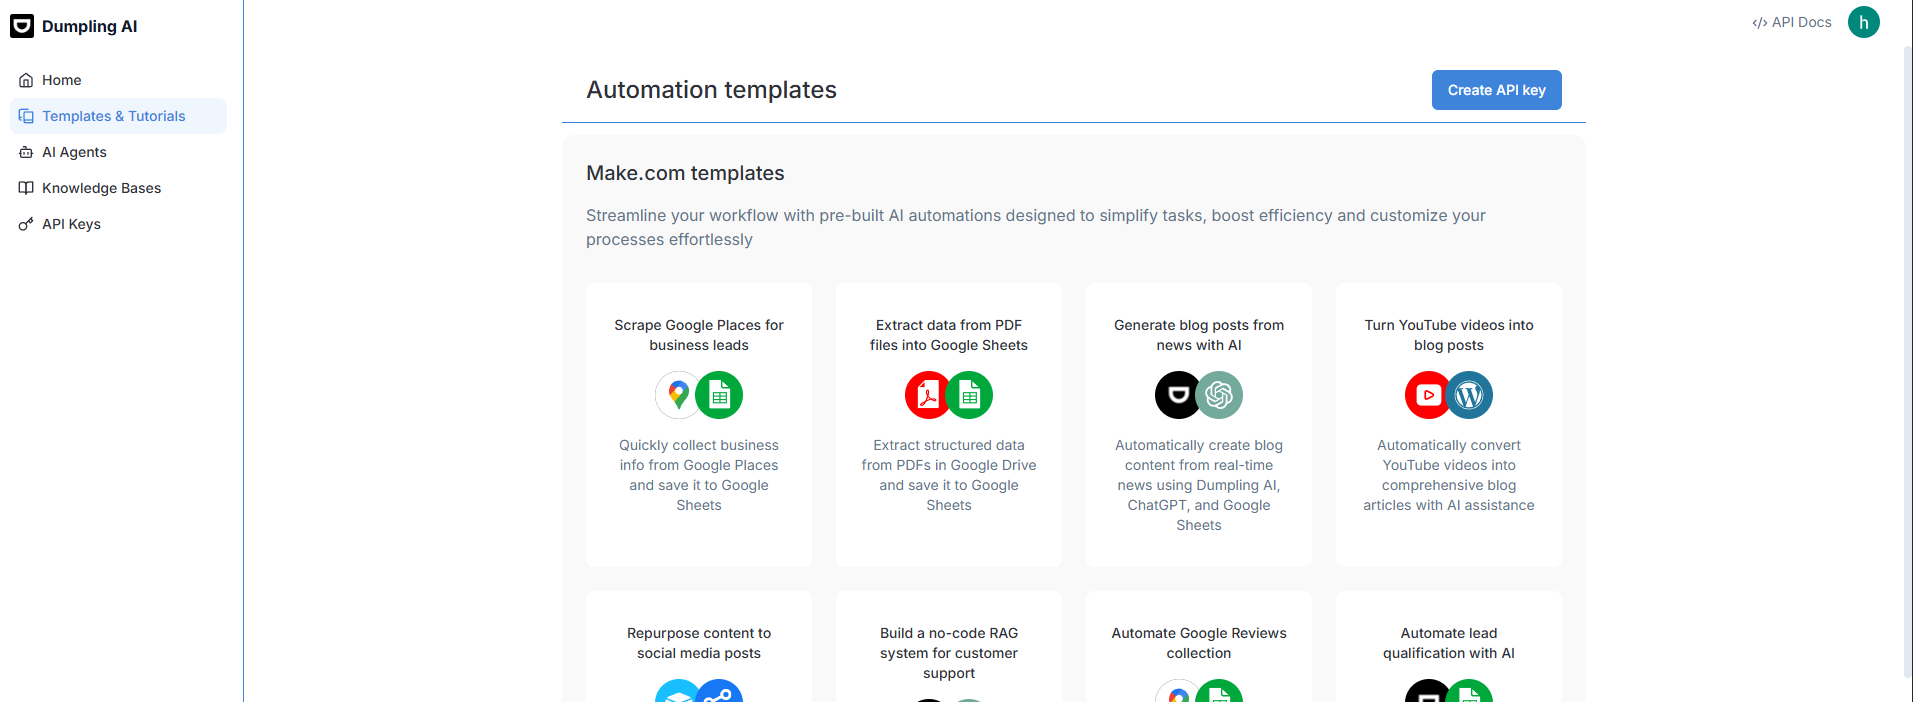Screen dimensions: 1913x702
Task: Open the API Docs link
Action: 1792,22
